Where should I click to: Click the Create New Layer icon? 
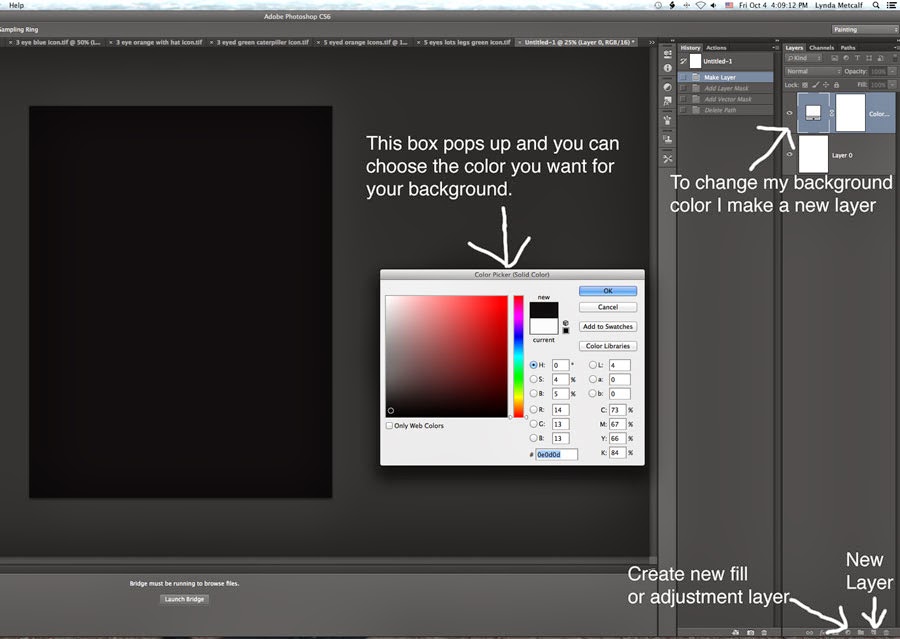coord(874,632)
